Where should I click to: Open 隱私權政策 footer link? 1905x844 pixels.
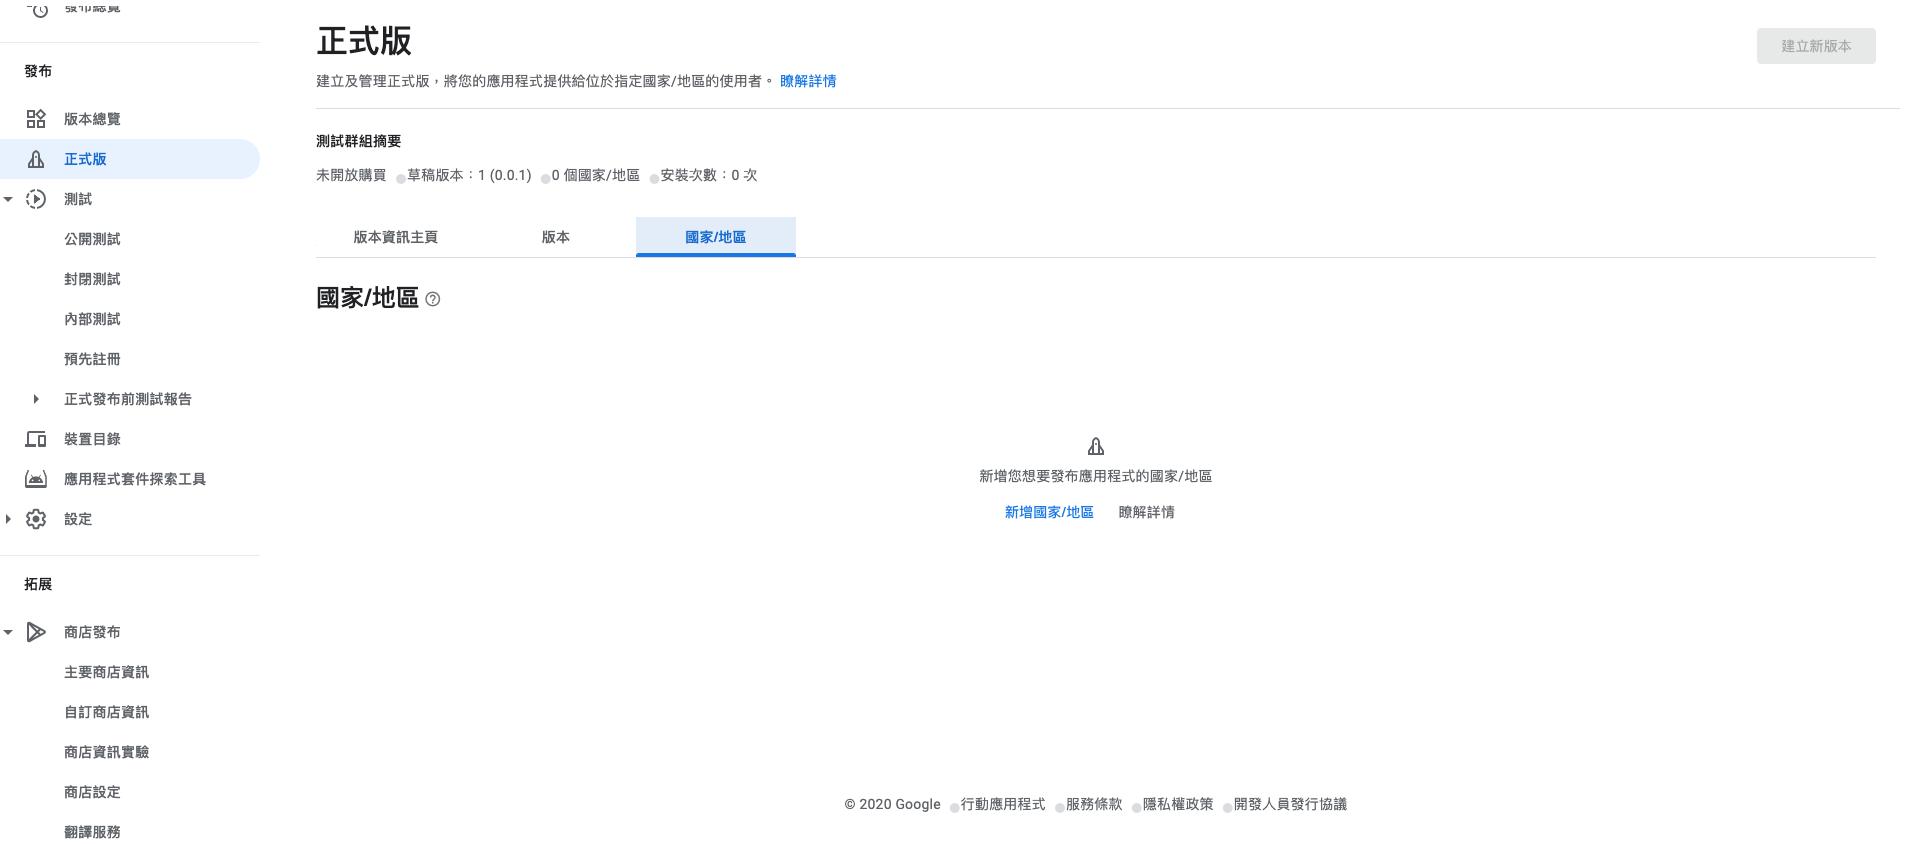pos(1177,804)
